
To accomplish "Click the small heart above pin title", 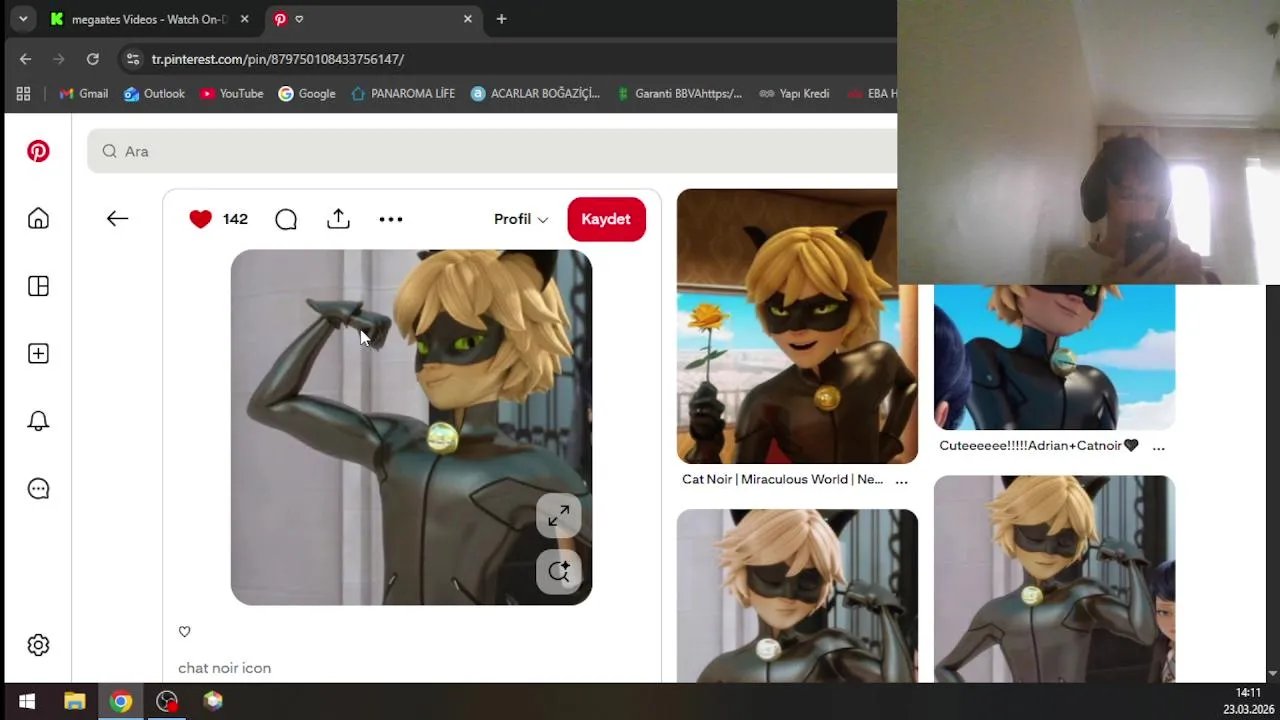I will (184, 631).
